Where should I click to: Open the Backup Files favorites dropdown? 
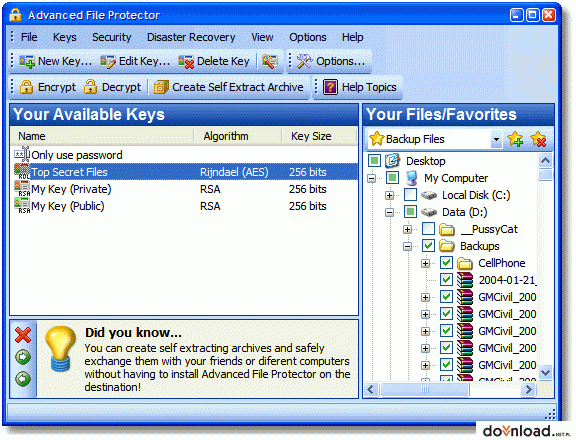pos(496,140)
